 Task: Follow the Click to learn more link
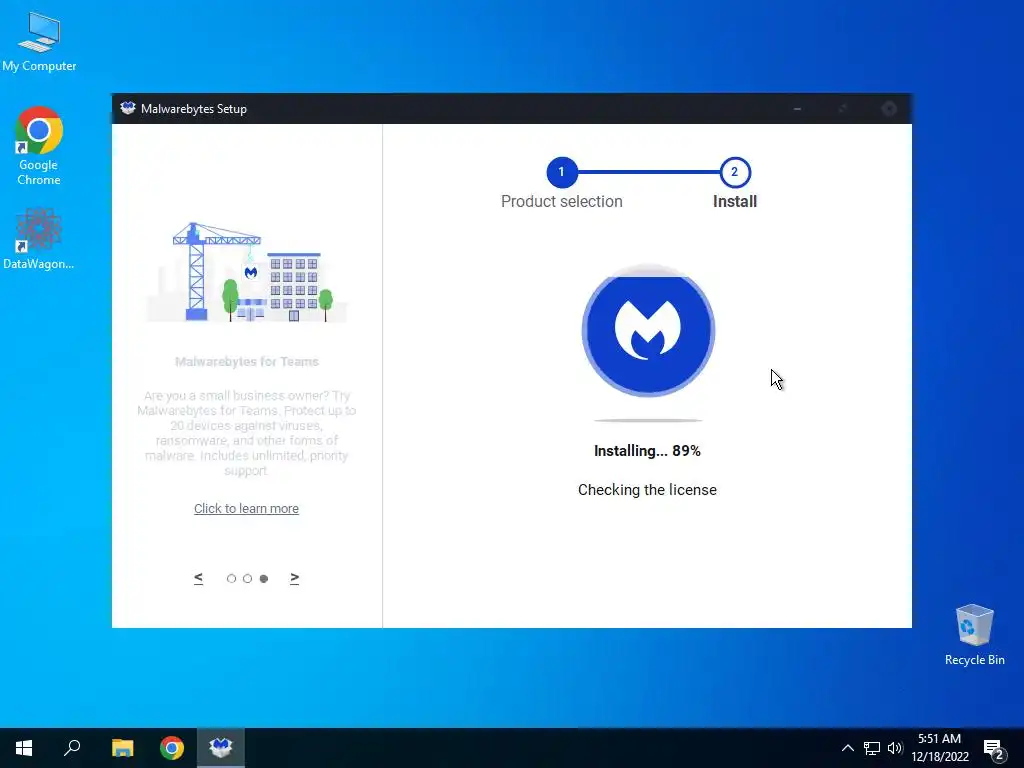[246, 509]
